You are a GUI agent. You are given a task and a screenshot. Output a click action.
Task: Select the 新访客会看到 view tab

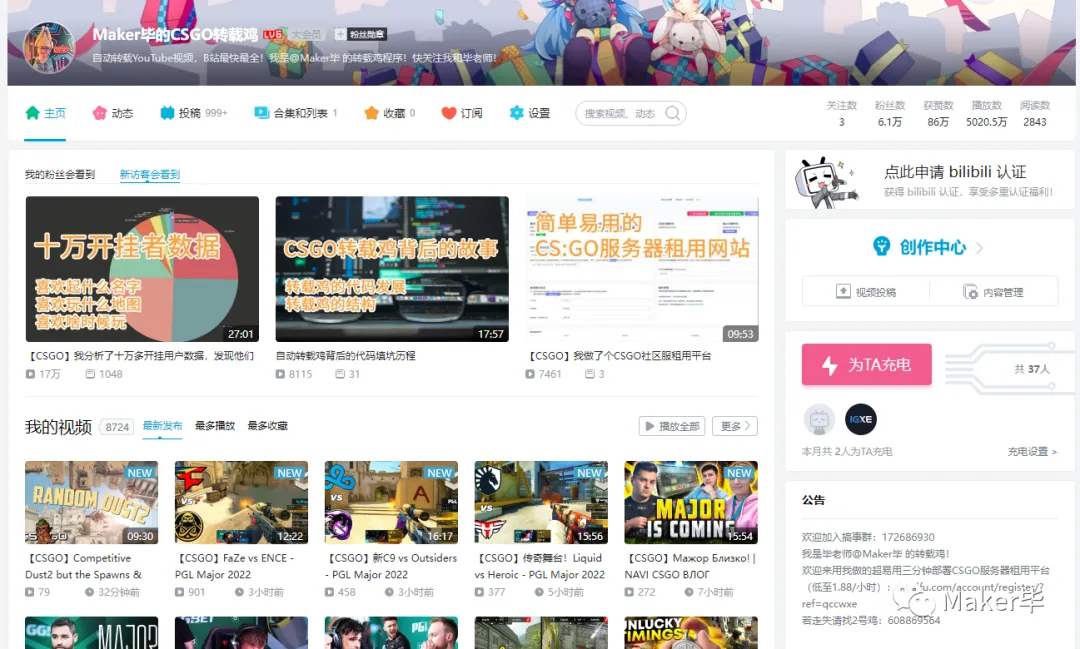(149, 174)
